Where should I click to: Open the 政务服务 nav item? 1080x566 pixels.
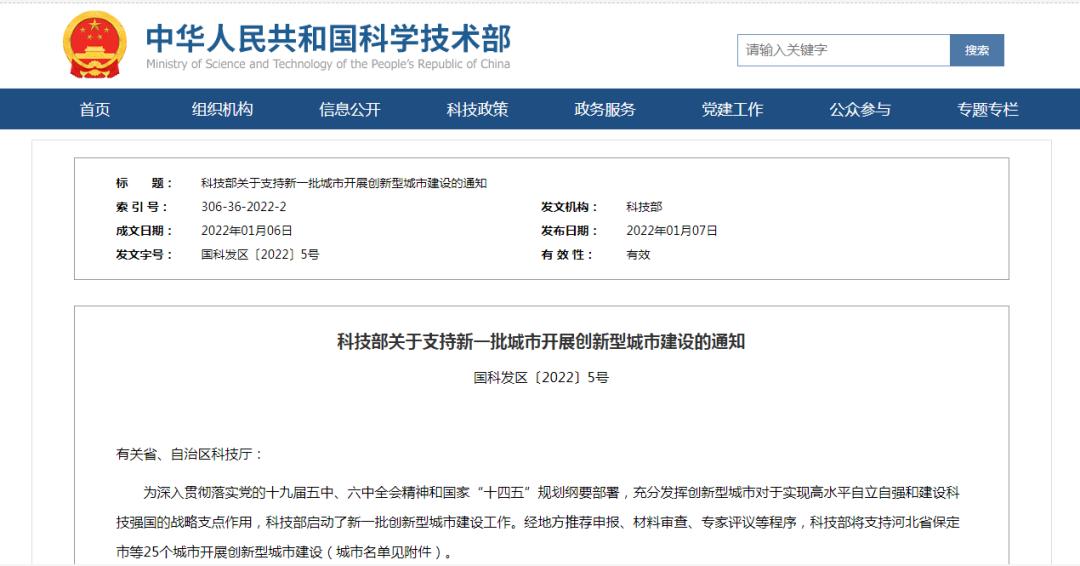(x=605, y=109)
